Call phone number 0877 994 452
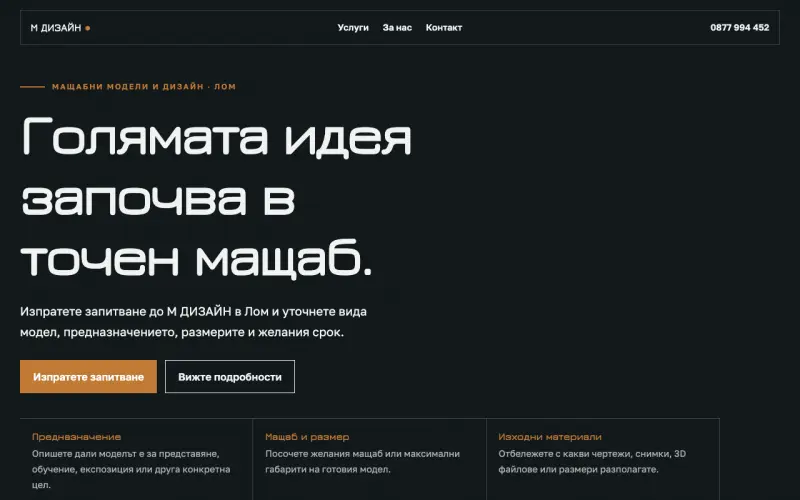Image resolution: width=800 pixels, height=500 pixels. 739,28
